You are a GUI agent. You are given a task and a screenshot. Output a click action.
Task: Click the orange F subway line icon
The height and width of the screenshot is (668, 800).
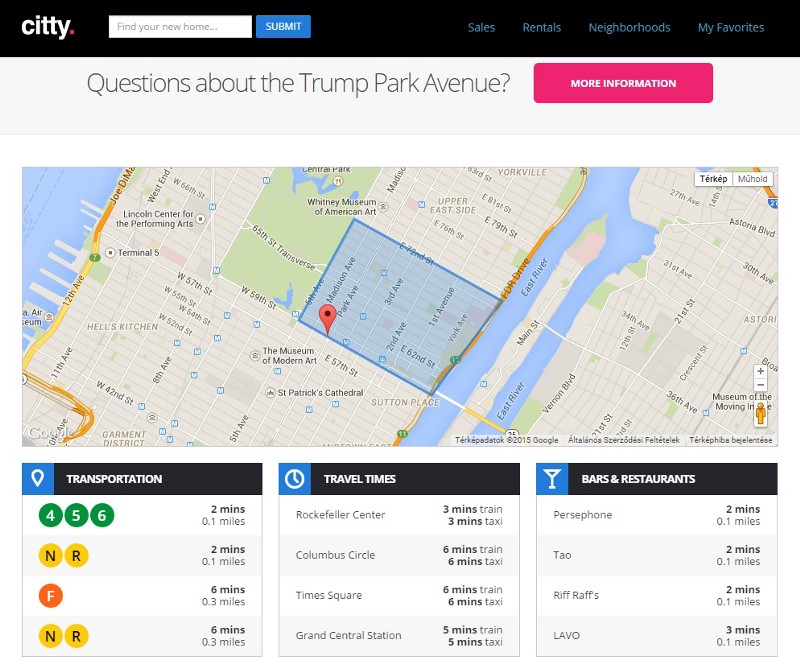pyautogui.click(x=51, y=596)
